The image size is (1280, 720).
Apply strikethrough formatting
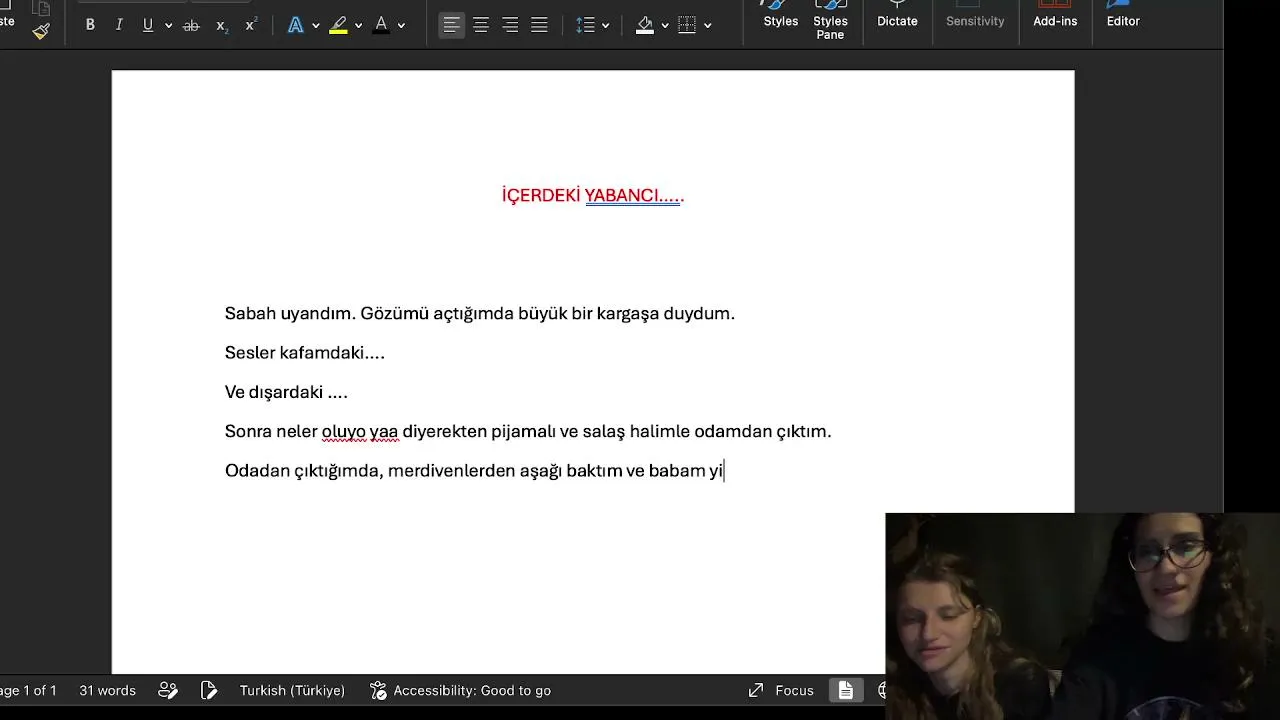[x=191, y=25]
